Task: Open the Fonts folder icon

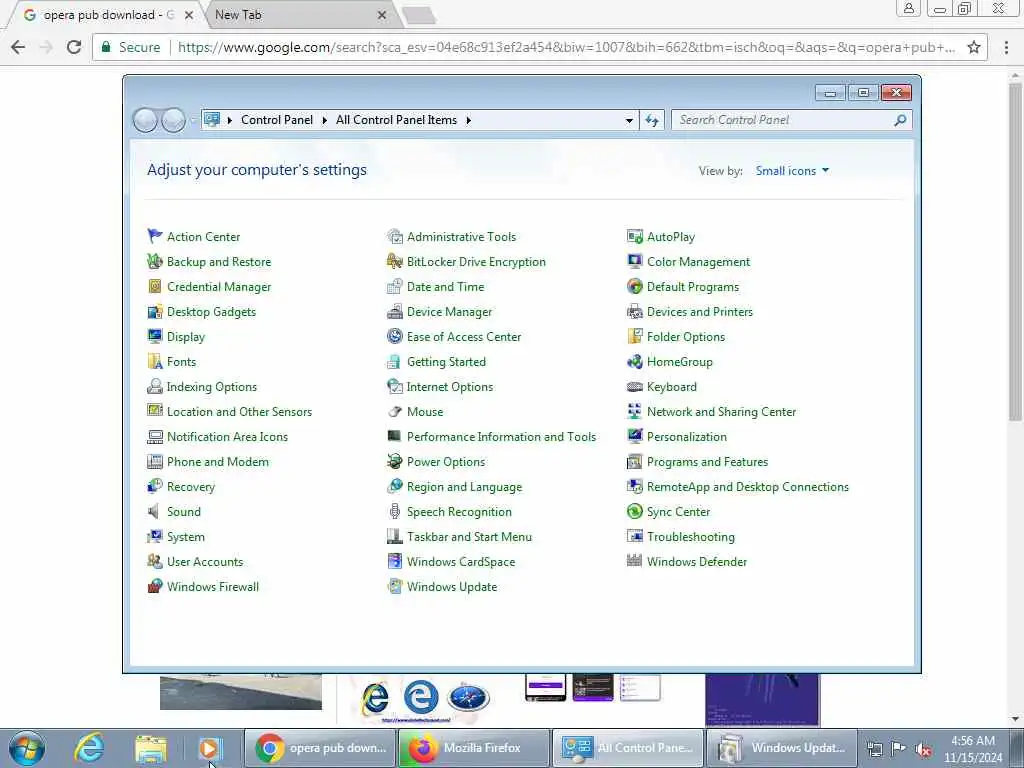Action: pos(155,362)
